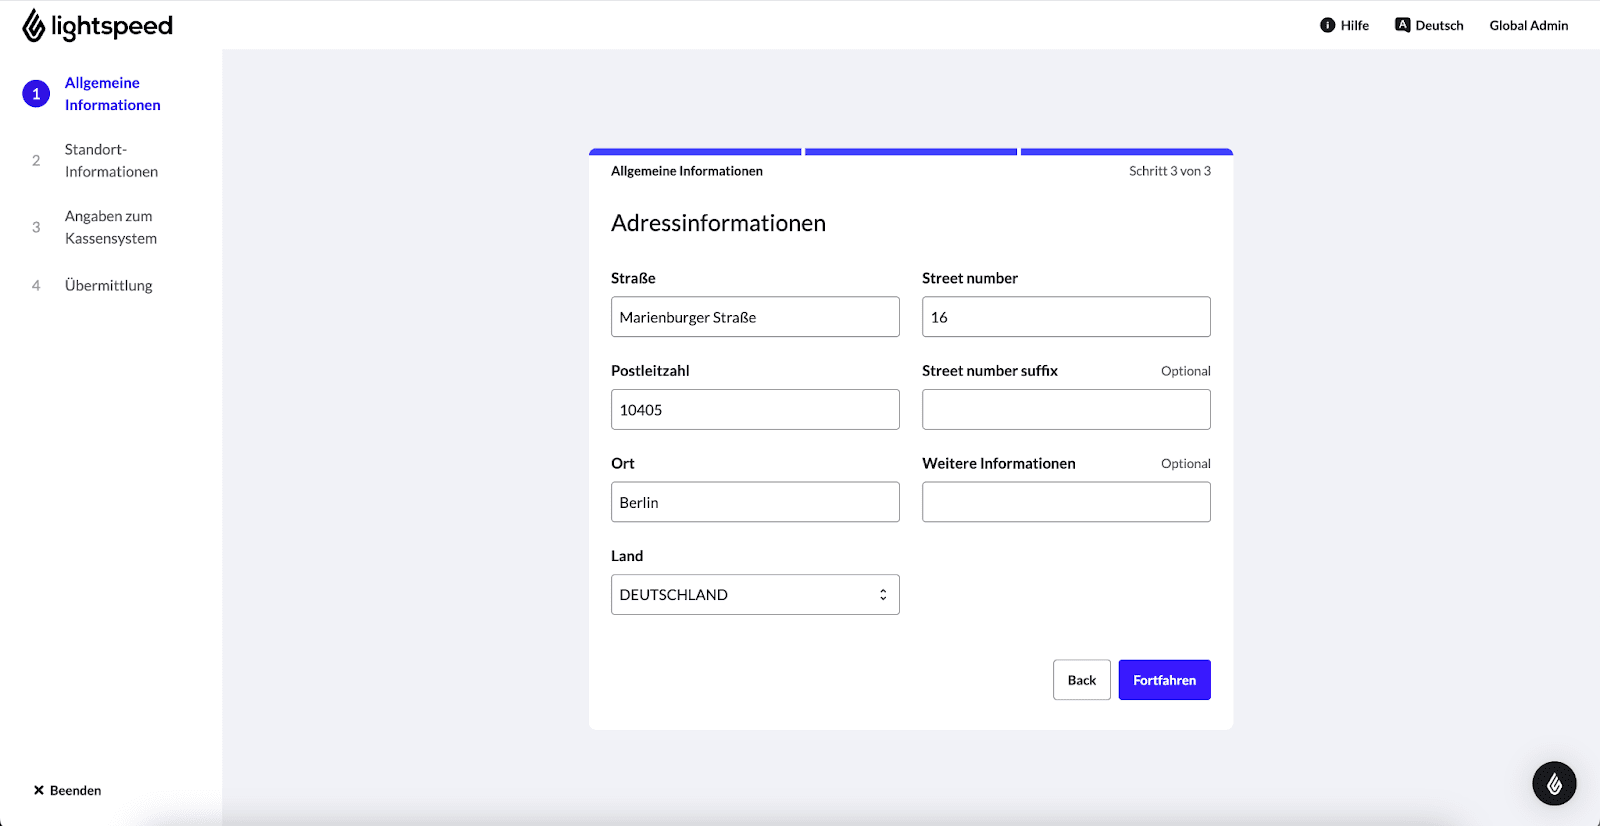Select the Street number suffix field
This screenshot has width=1600, height=826.
(x=1066, y=410)
